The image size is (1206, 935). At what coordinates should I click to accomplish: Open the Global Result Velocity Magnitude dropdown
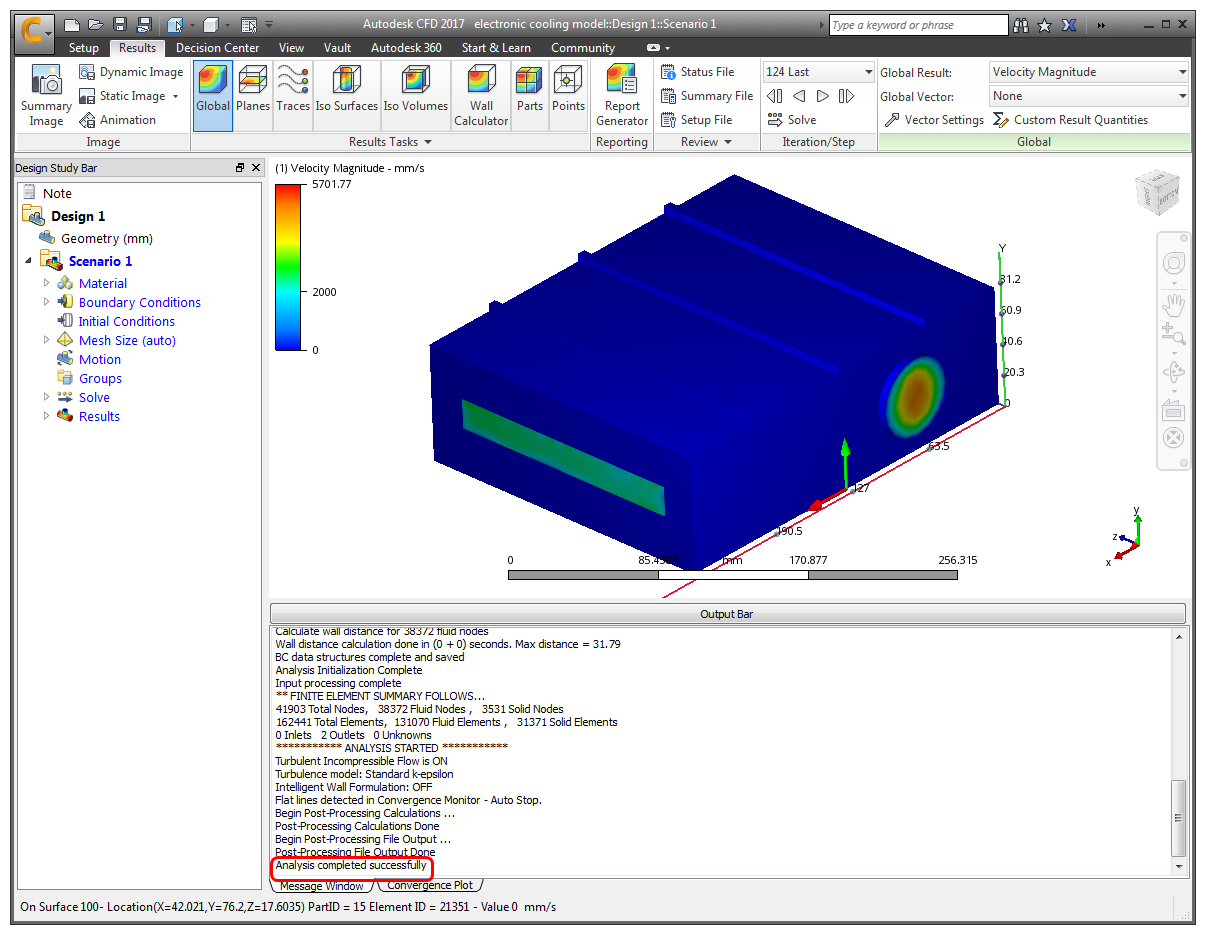pyautogui.click(x=1089, y=72)
